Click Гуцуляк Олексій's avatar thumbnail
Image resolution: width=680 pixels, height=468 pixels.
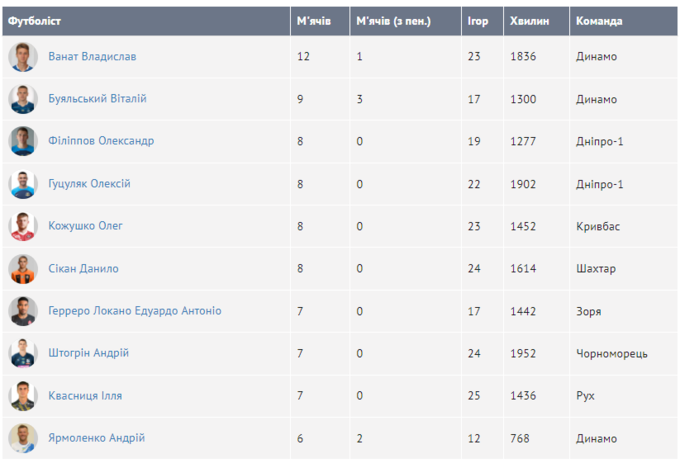(23, 184)
